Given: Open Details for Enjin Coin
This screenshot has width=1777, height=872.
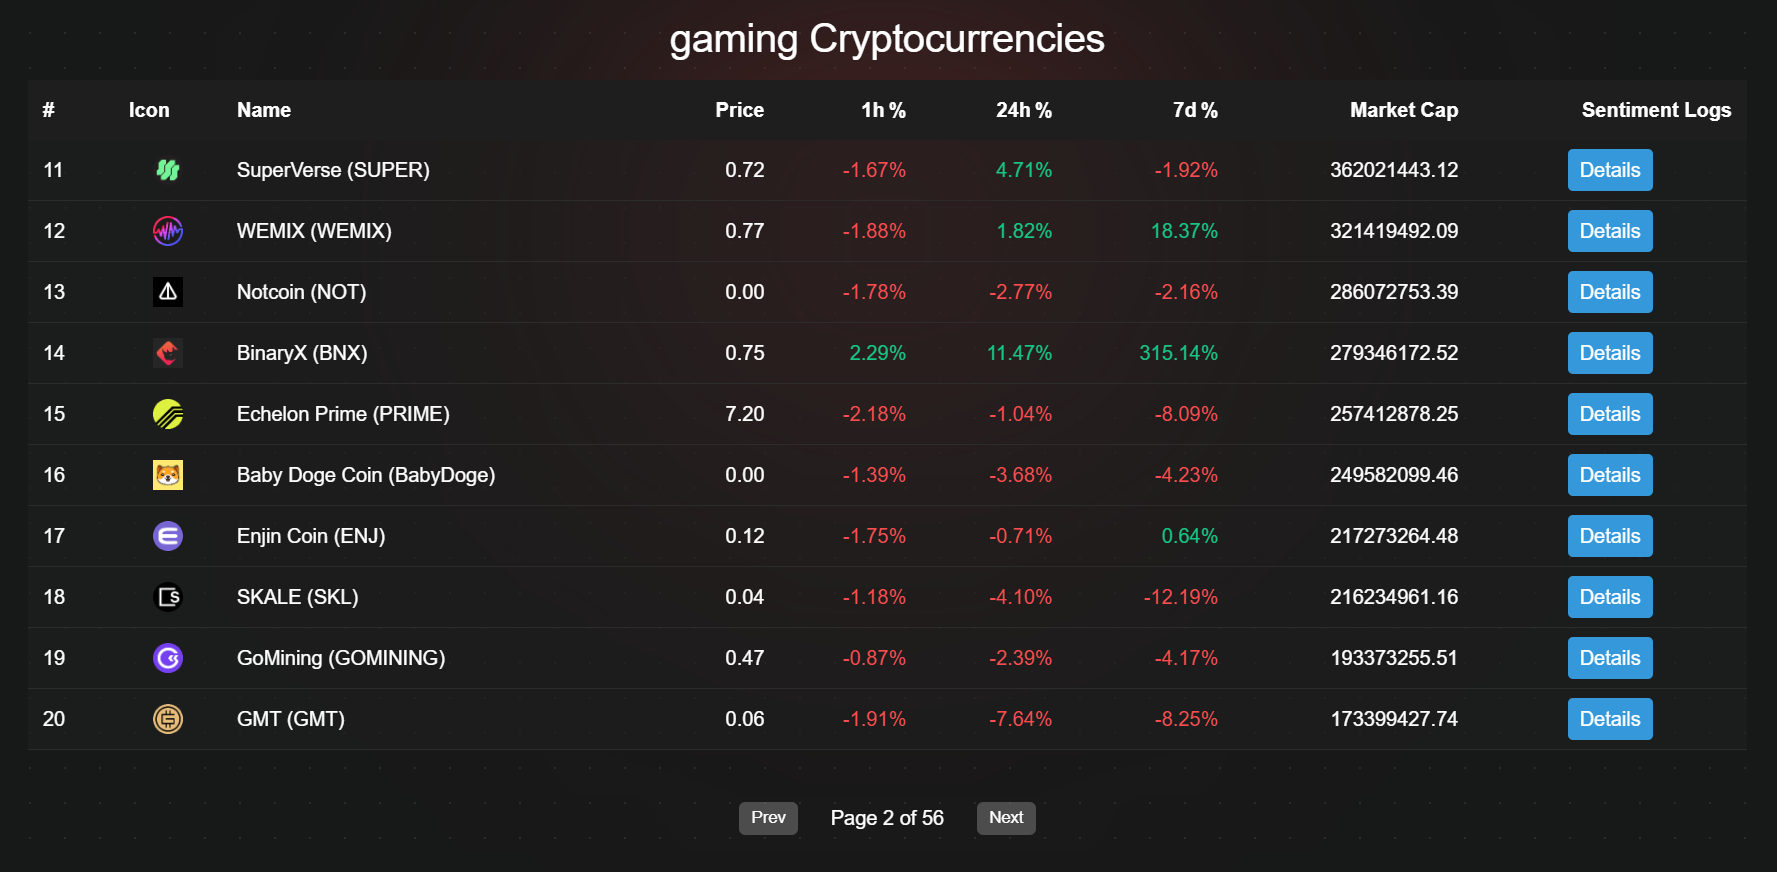Looking at the screenshot, I should (x=1609, y=536).
